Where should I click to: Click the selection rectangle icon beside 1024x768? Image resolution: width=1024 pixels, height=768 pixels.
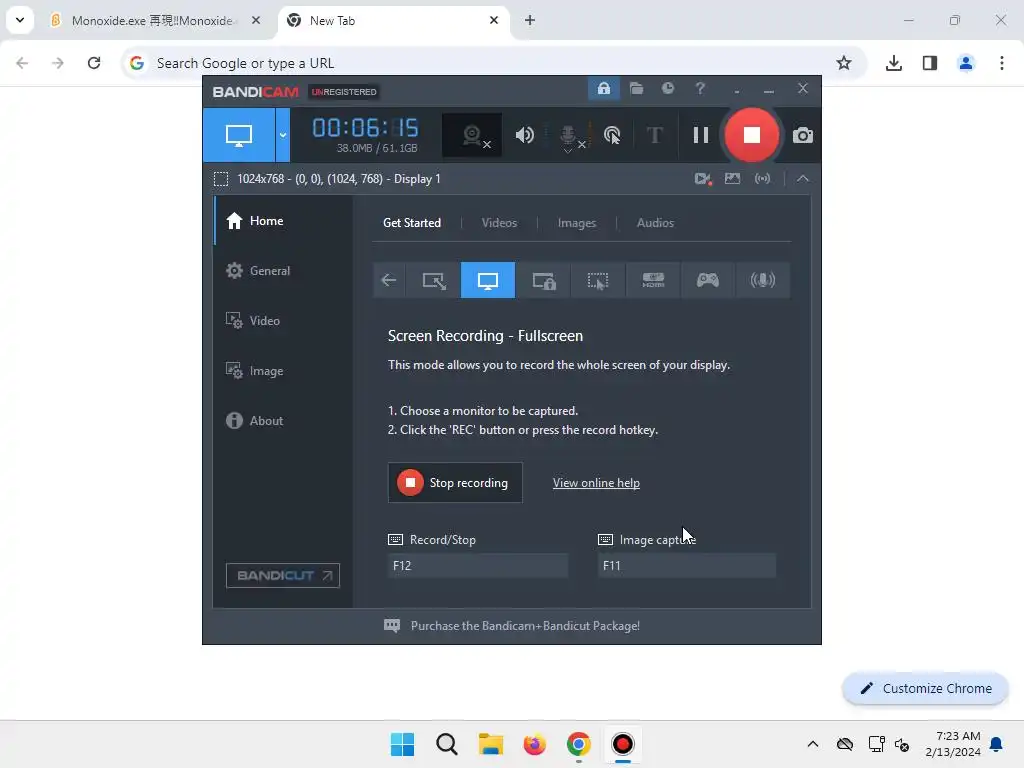[x=221, y=179]
